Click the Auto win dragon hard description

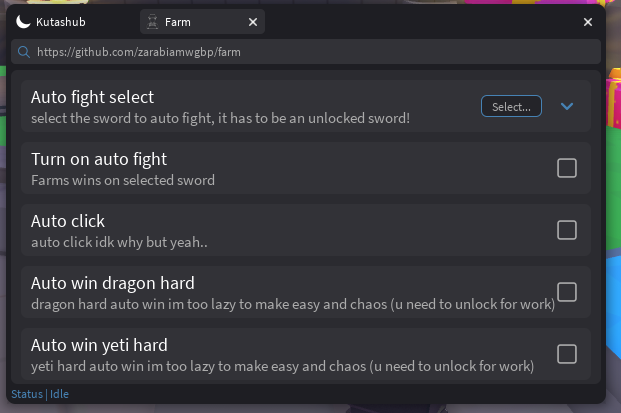[x=293, y=304]
